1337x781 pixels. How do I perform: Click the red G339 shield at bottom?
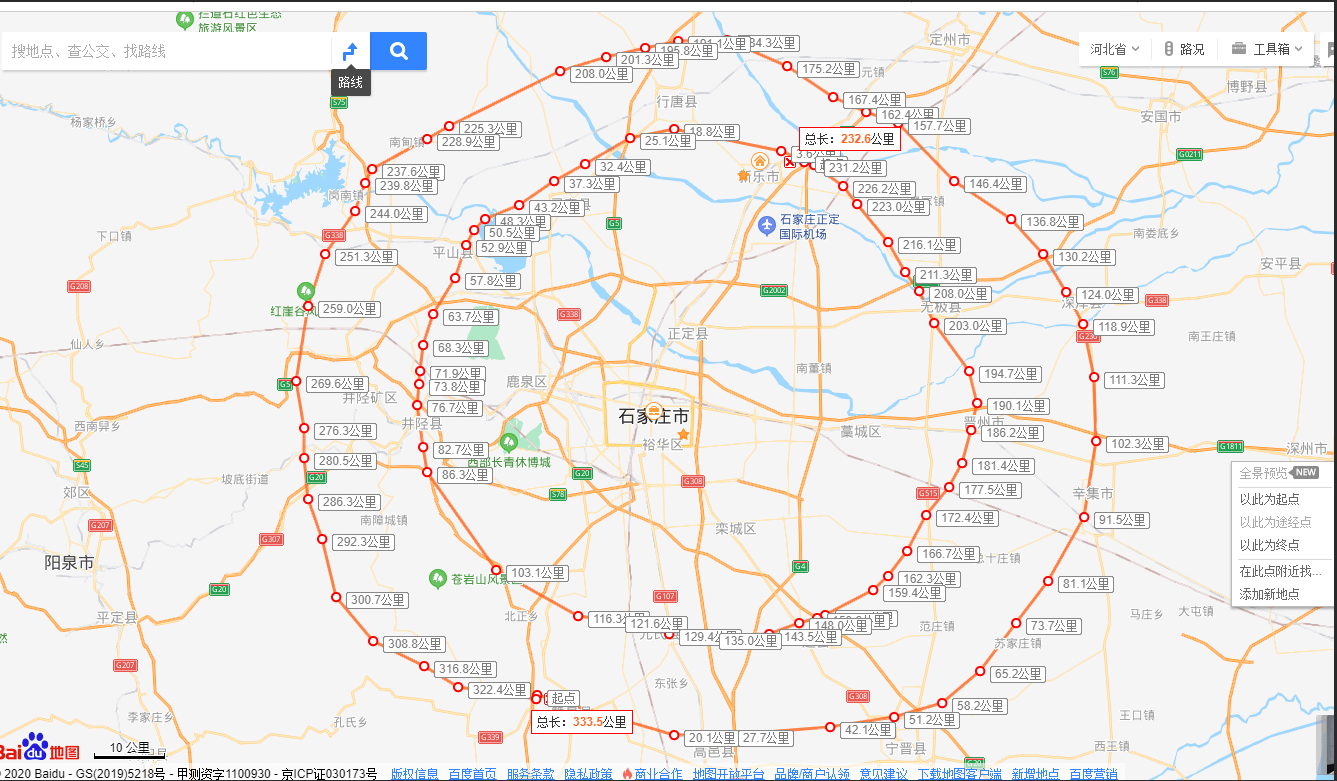tap(491, 737)
